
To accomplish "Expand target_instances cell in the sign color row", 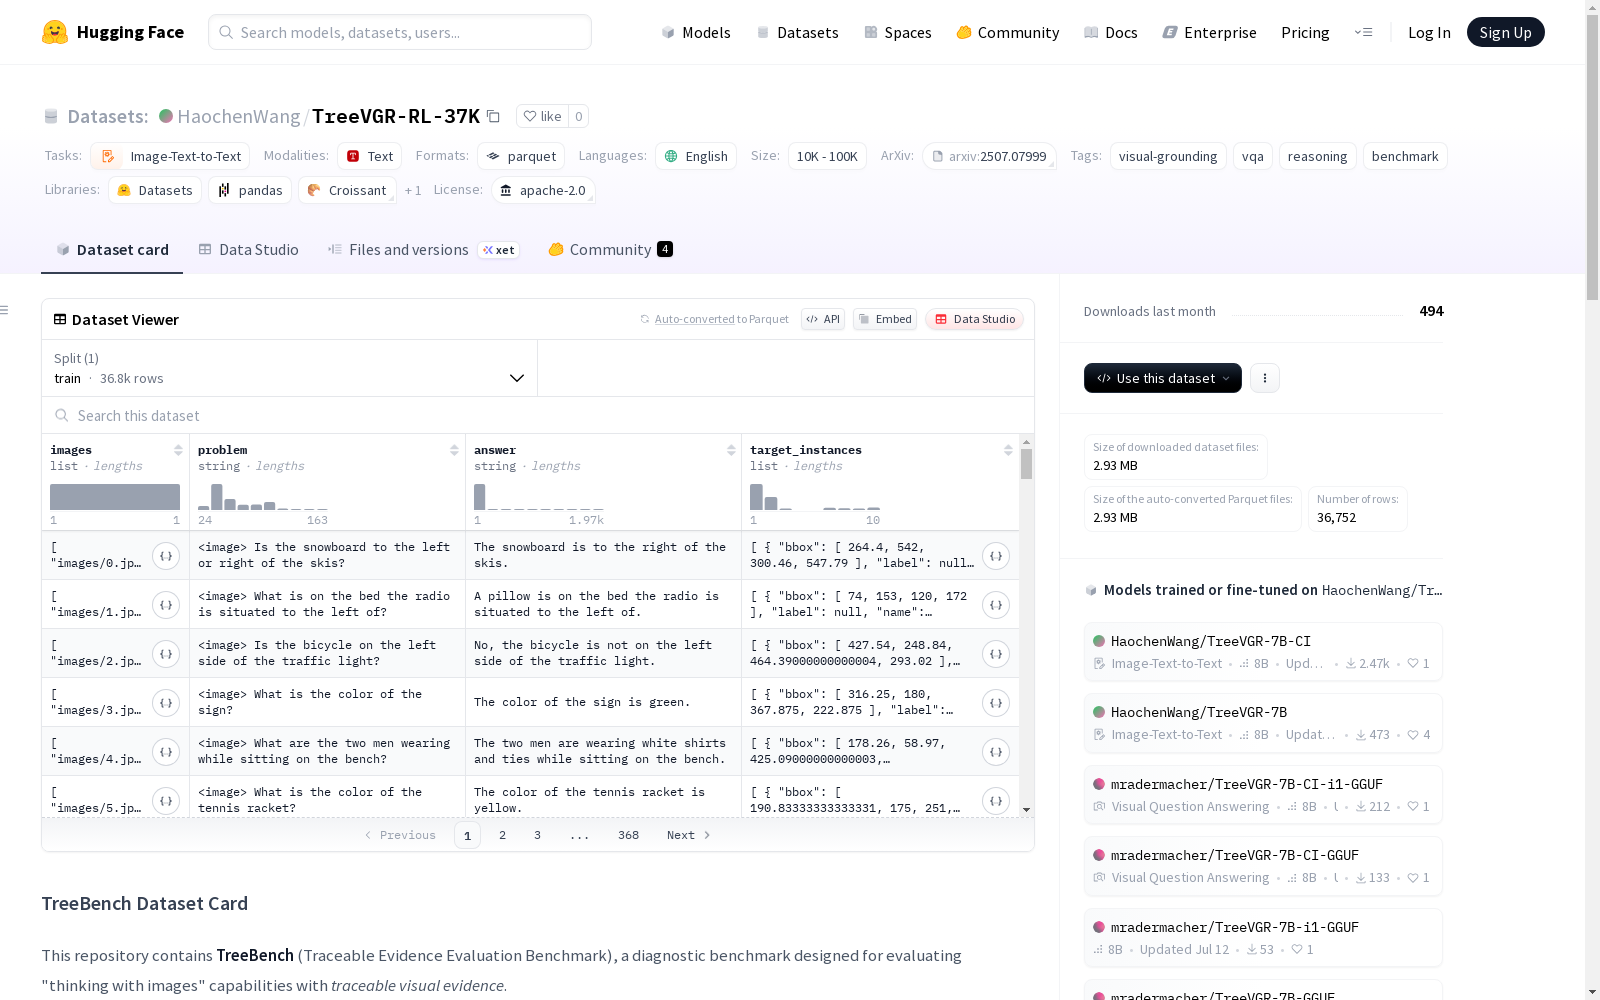I will [996, 703].
